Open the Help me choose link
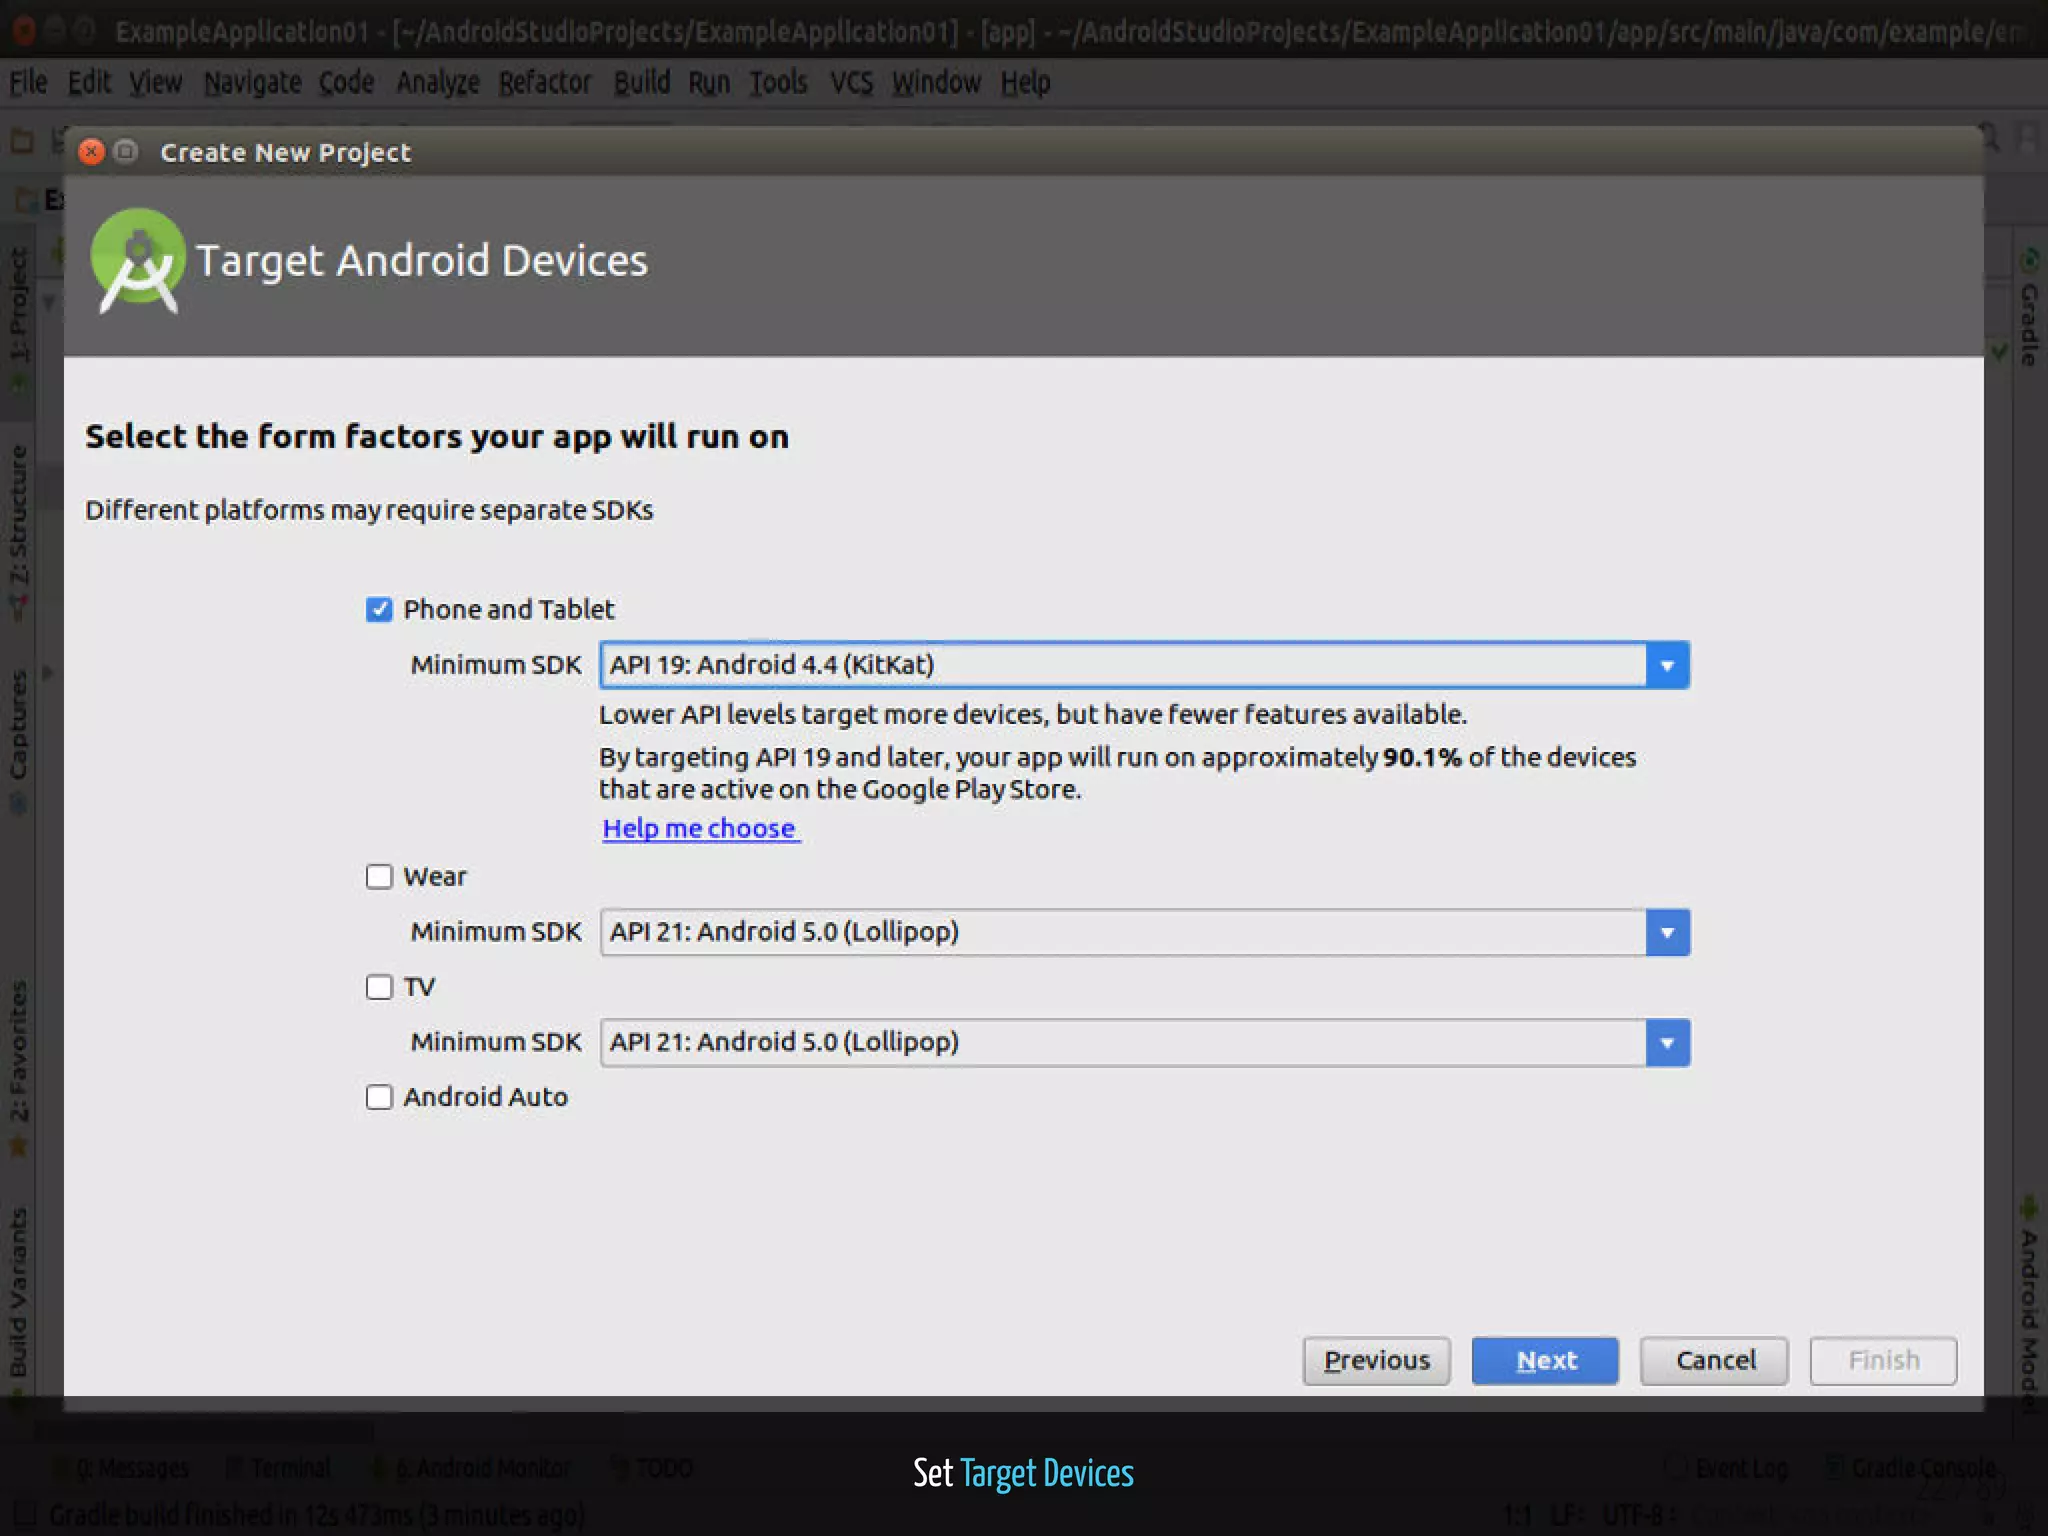This screenshot has height=1536, width=2048. click(699, 828)
